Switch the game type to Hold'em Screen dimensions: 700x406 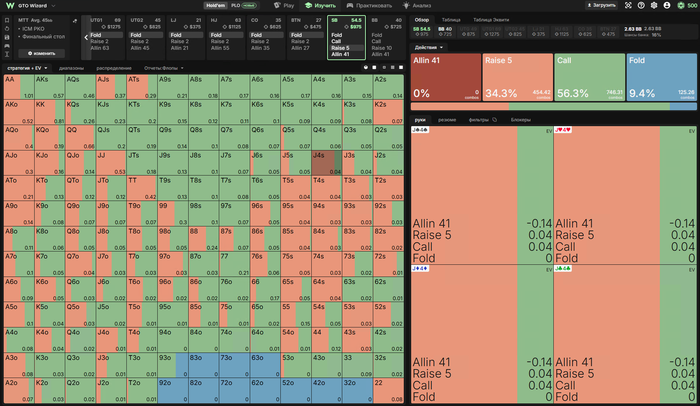pos(215,5)
